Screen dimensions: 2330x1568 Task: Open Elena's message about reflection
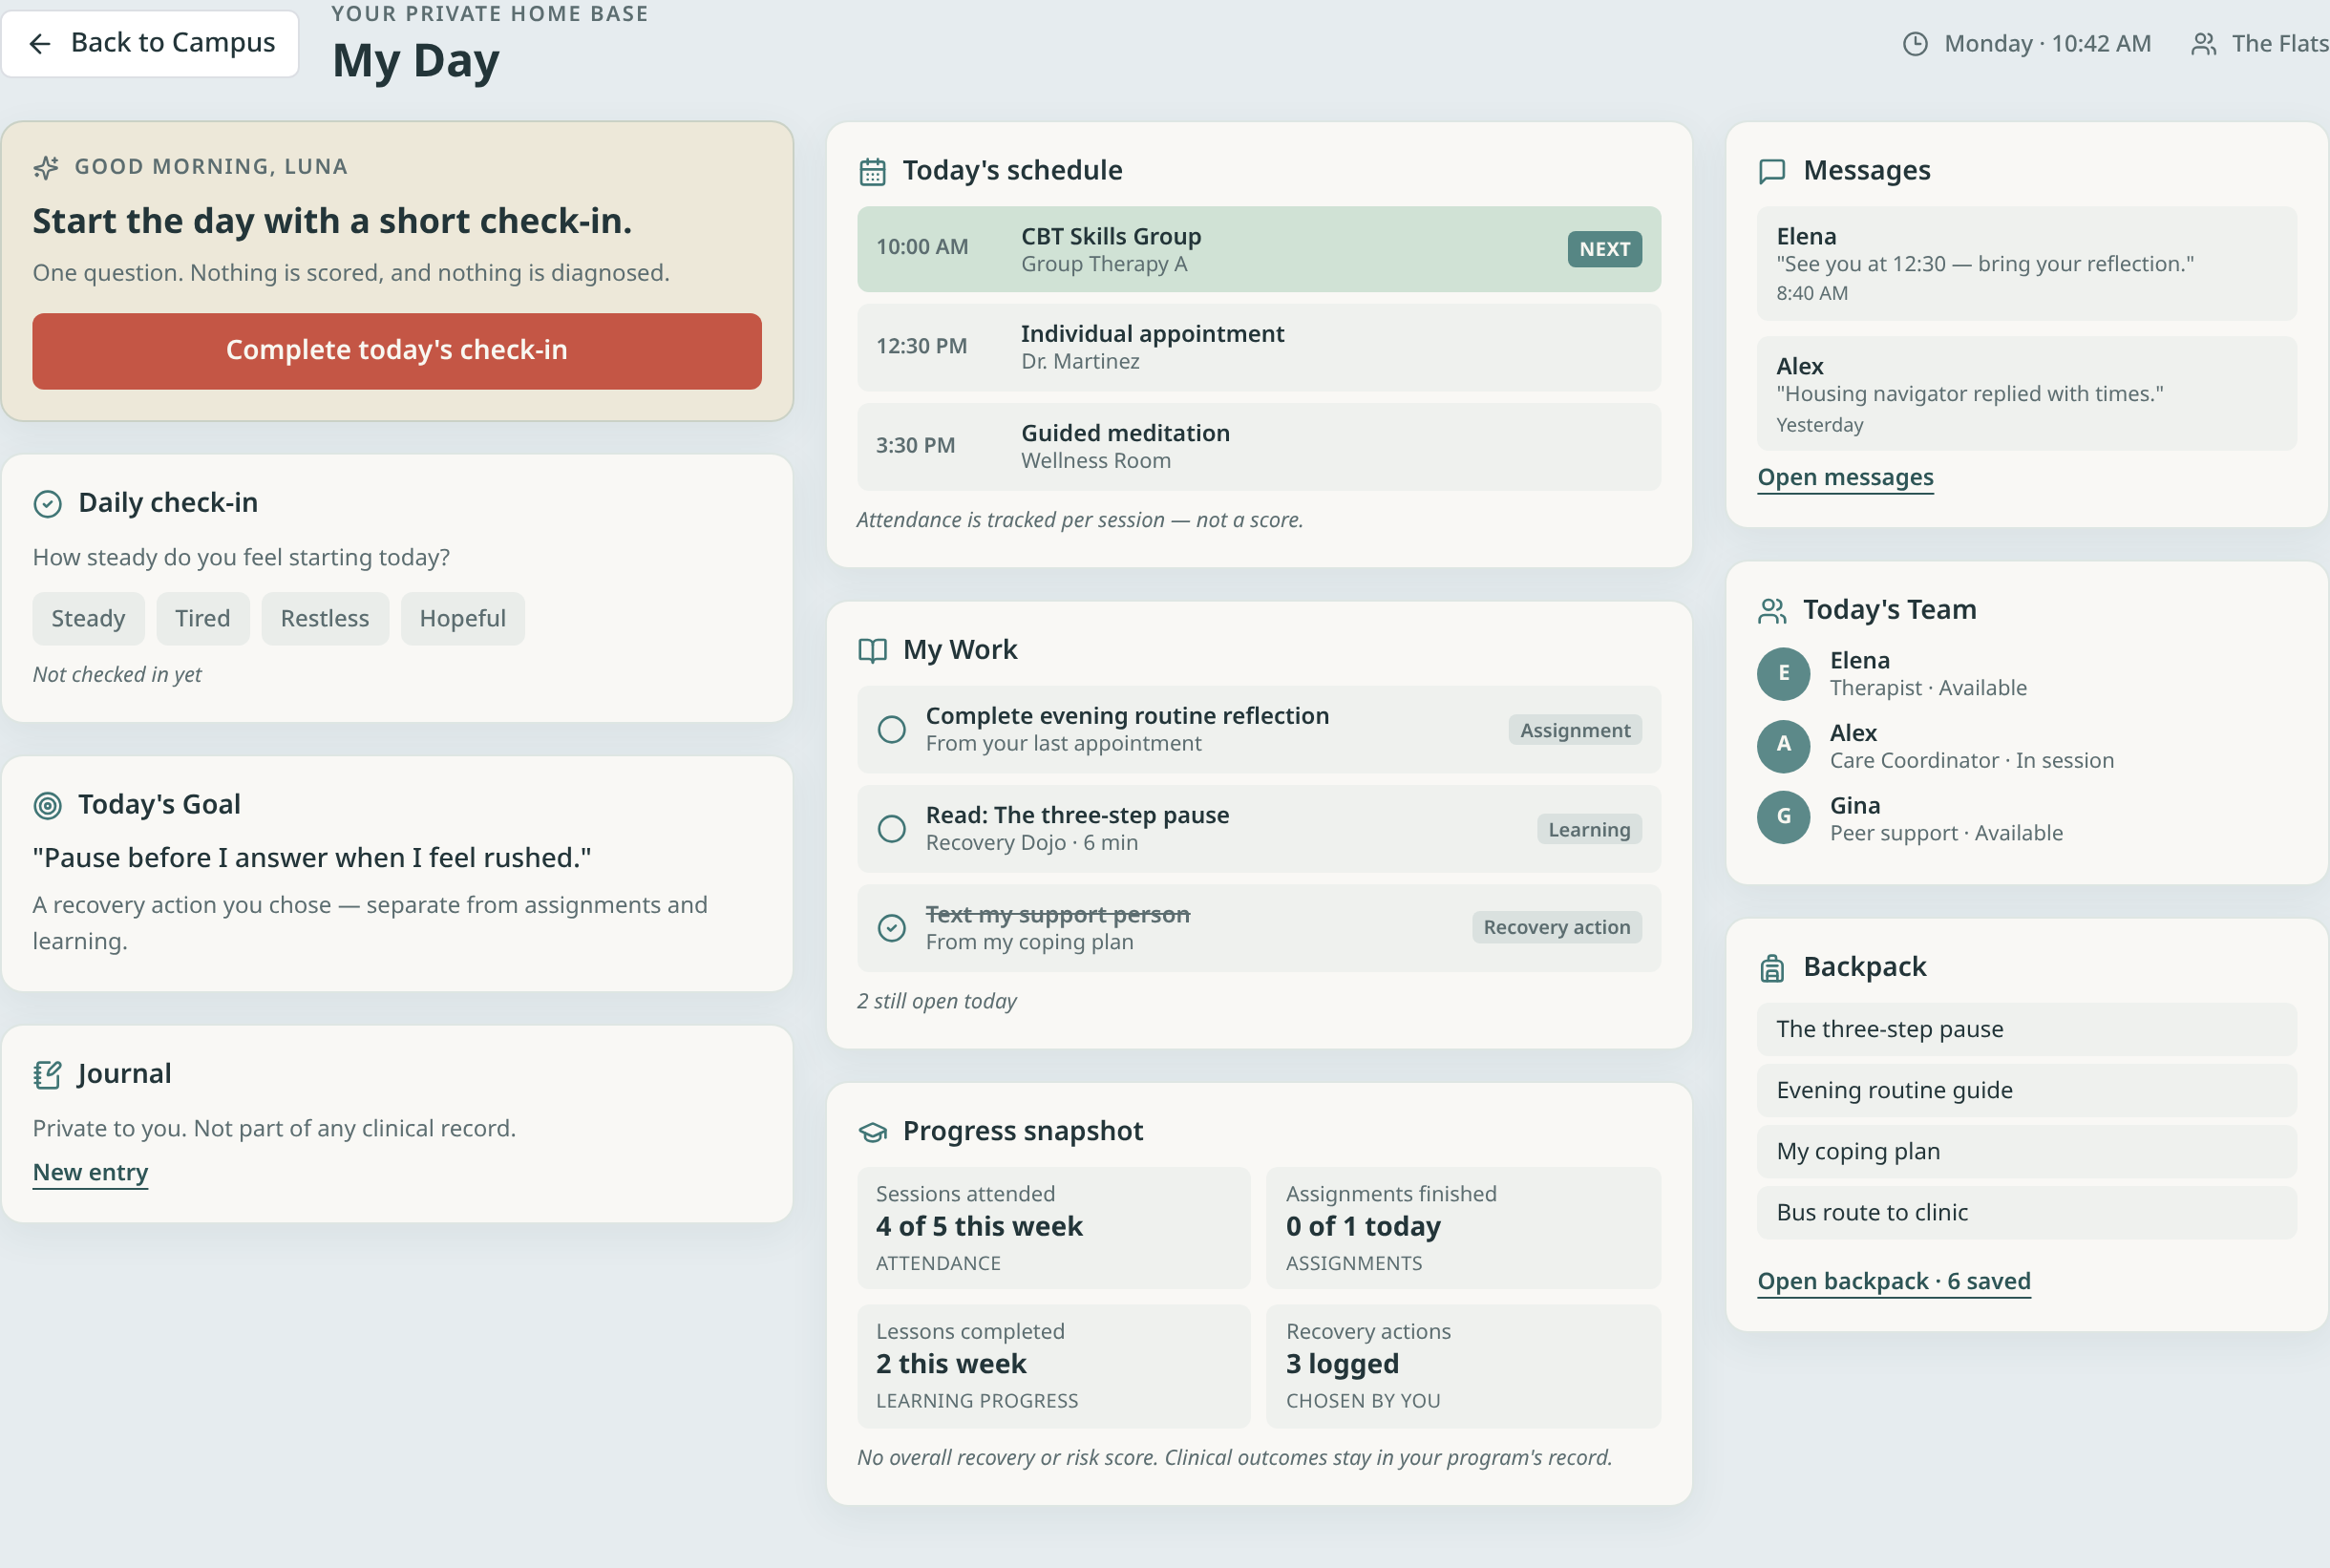tap(2027, 264)
